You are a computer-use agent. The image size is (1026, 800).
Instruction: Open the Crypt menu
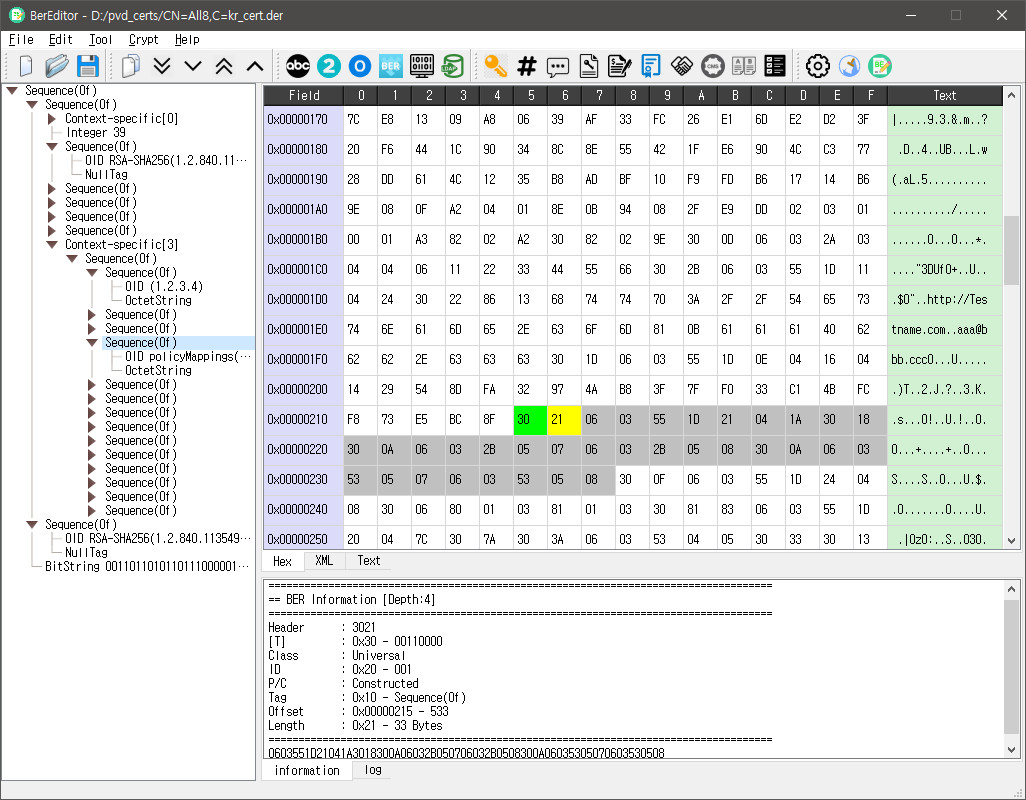tap(143, 40)
